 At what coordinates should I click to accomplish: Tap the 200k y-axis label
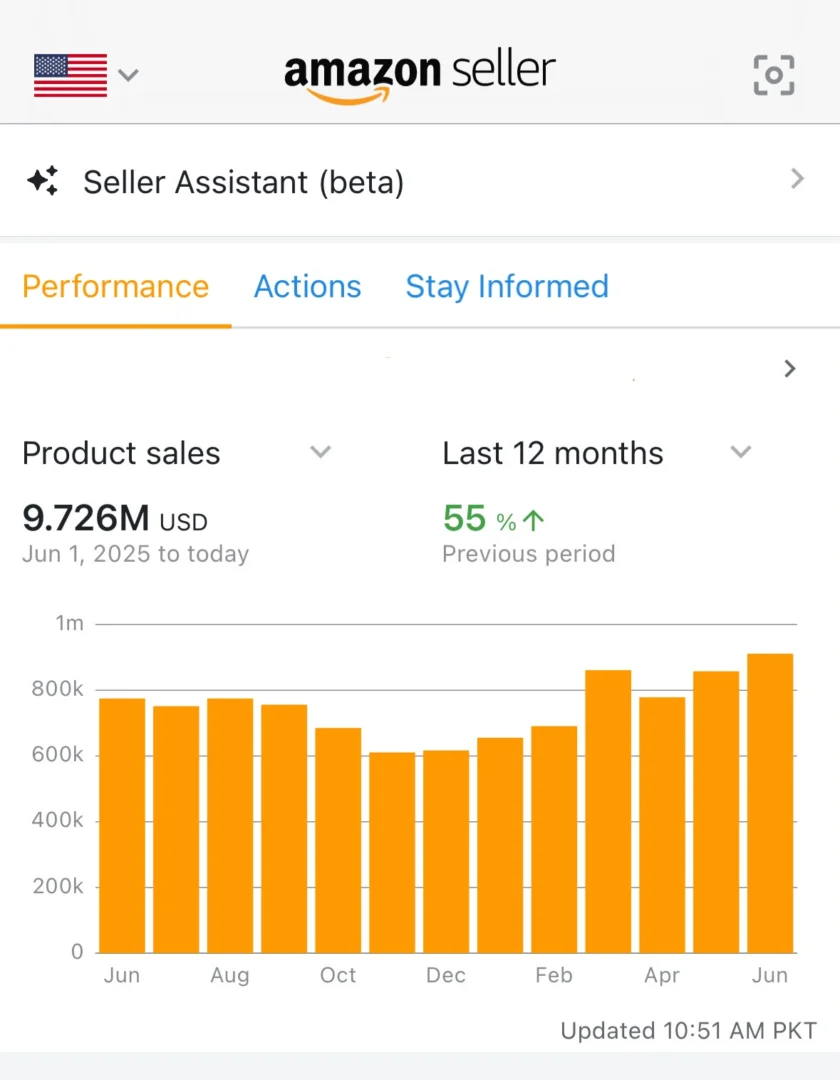click(58, 886)
